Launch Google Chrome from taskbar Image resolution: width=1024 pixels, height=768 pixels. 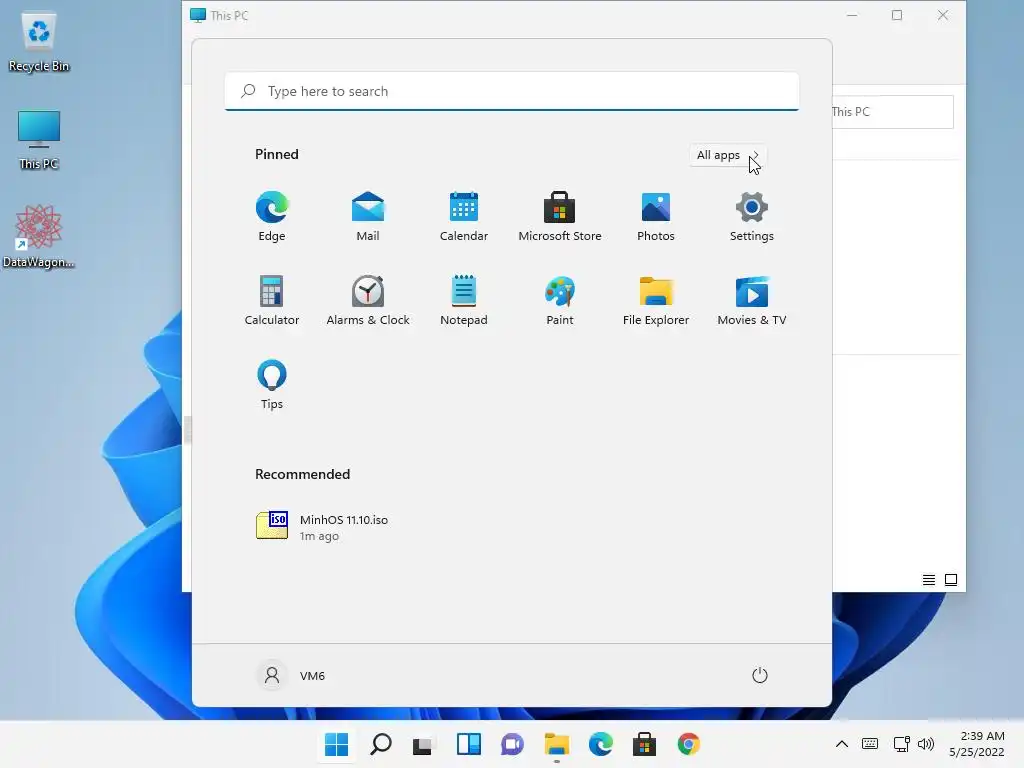688,744
